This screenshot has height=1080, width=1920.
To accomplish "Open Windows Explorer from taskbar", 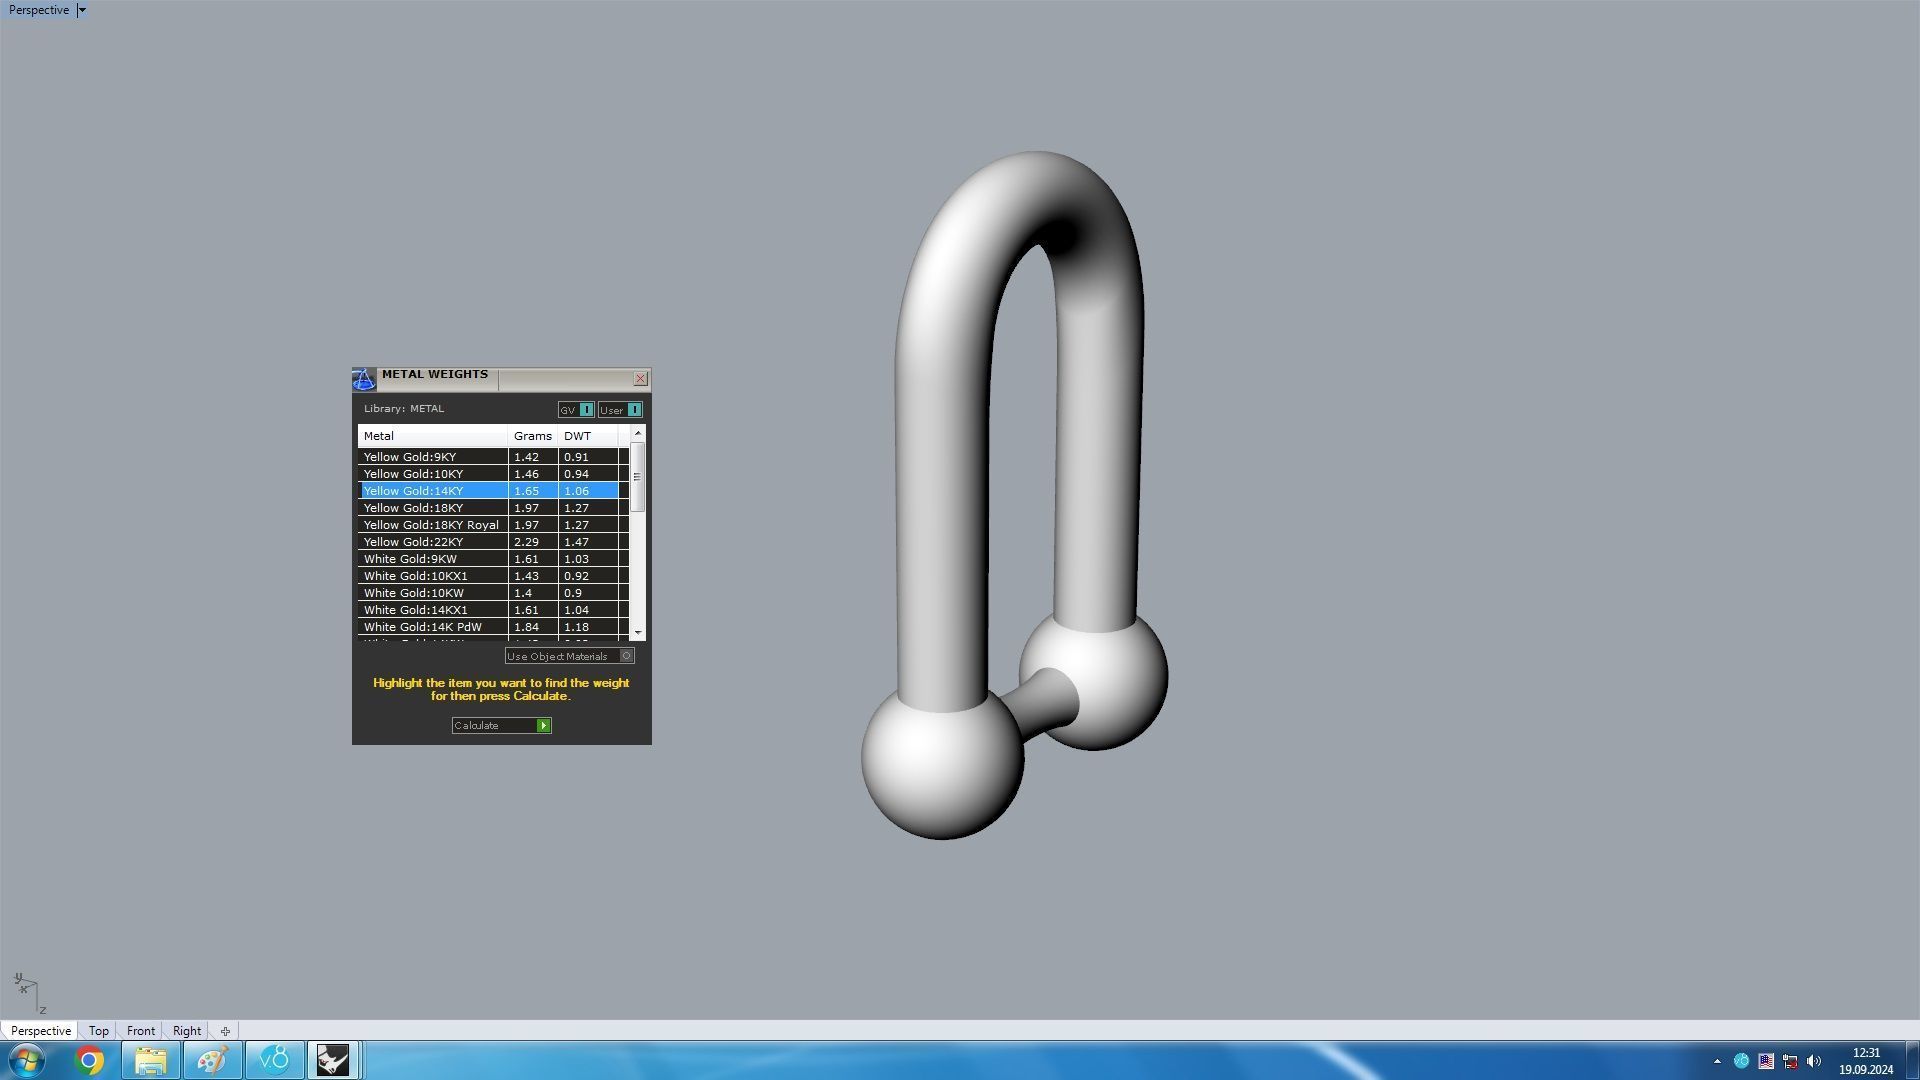I will [x=151, y=1060].
